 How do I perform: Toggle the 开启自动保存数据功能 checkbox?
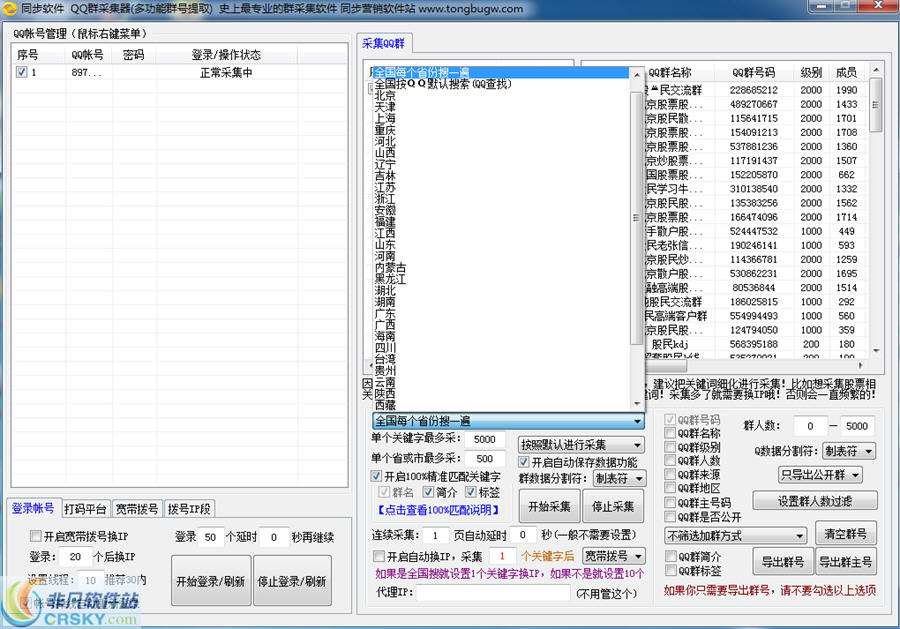point(523,461)
